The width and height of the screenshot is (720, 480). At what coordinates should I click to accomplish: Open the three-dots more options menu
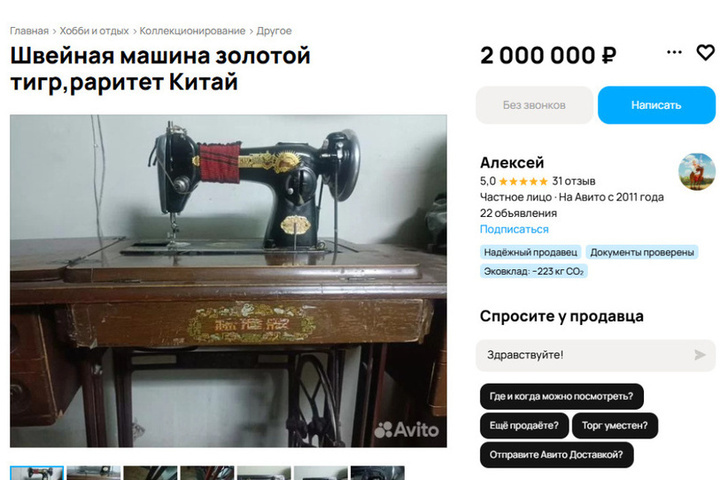click(x=674, y=52)
